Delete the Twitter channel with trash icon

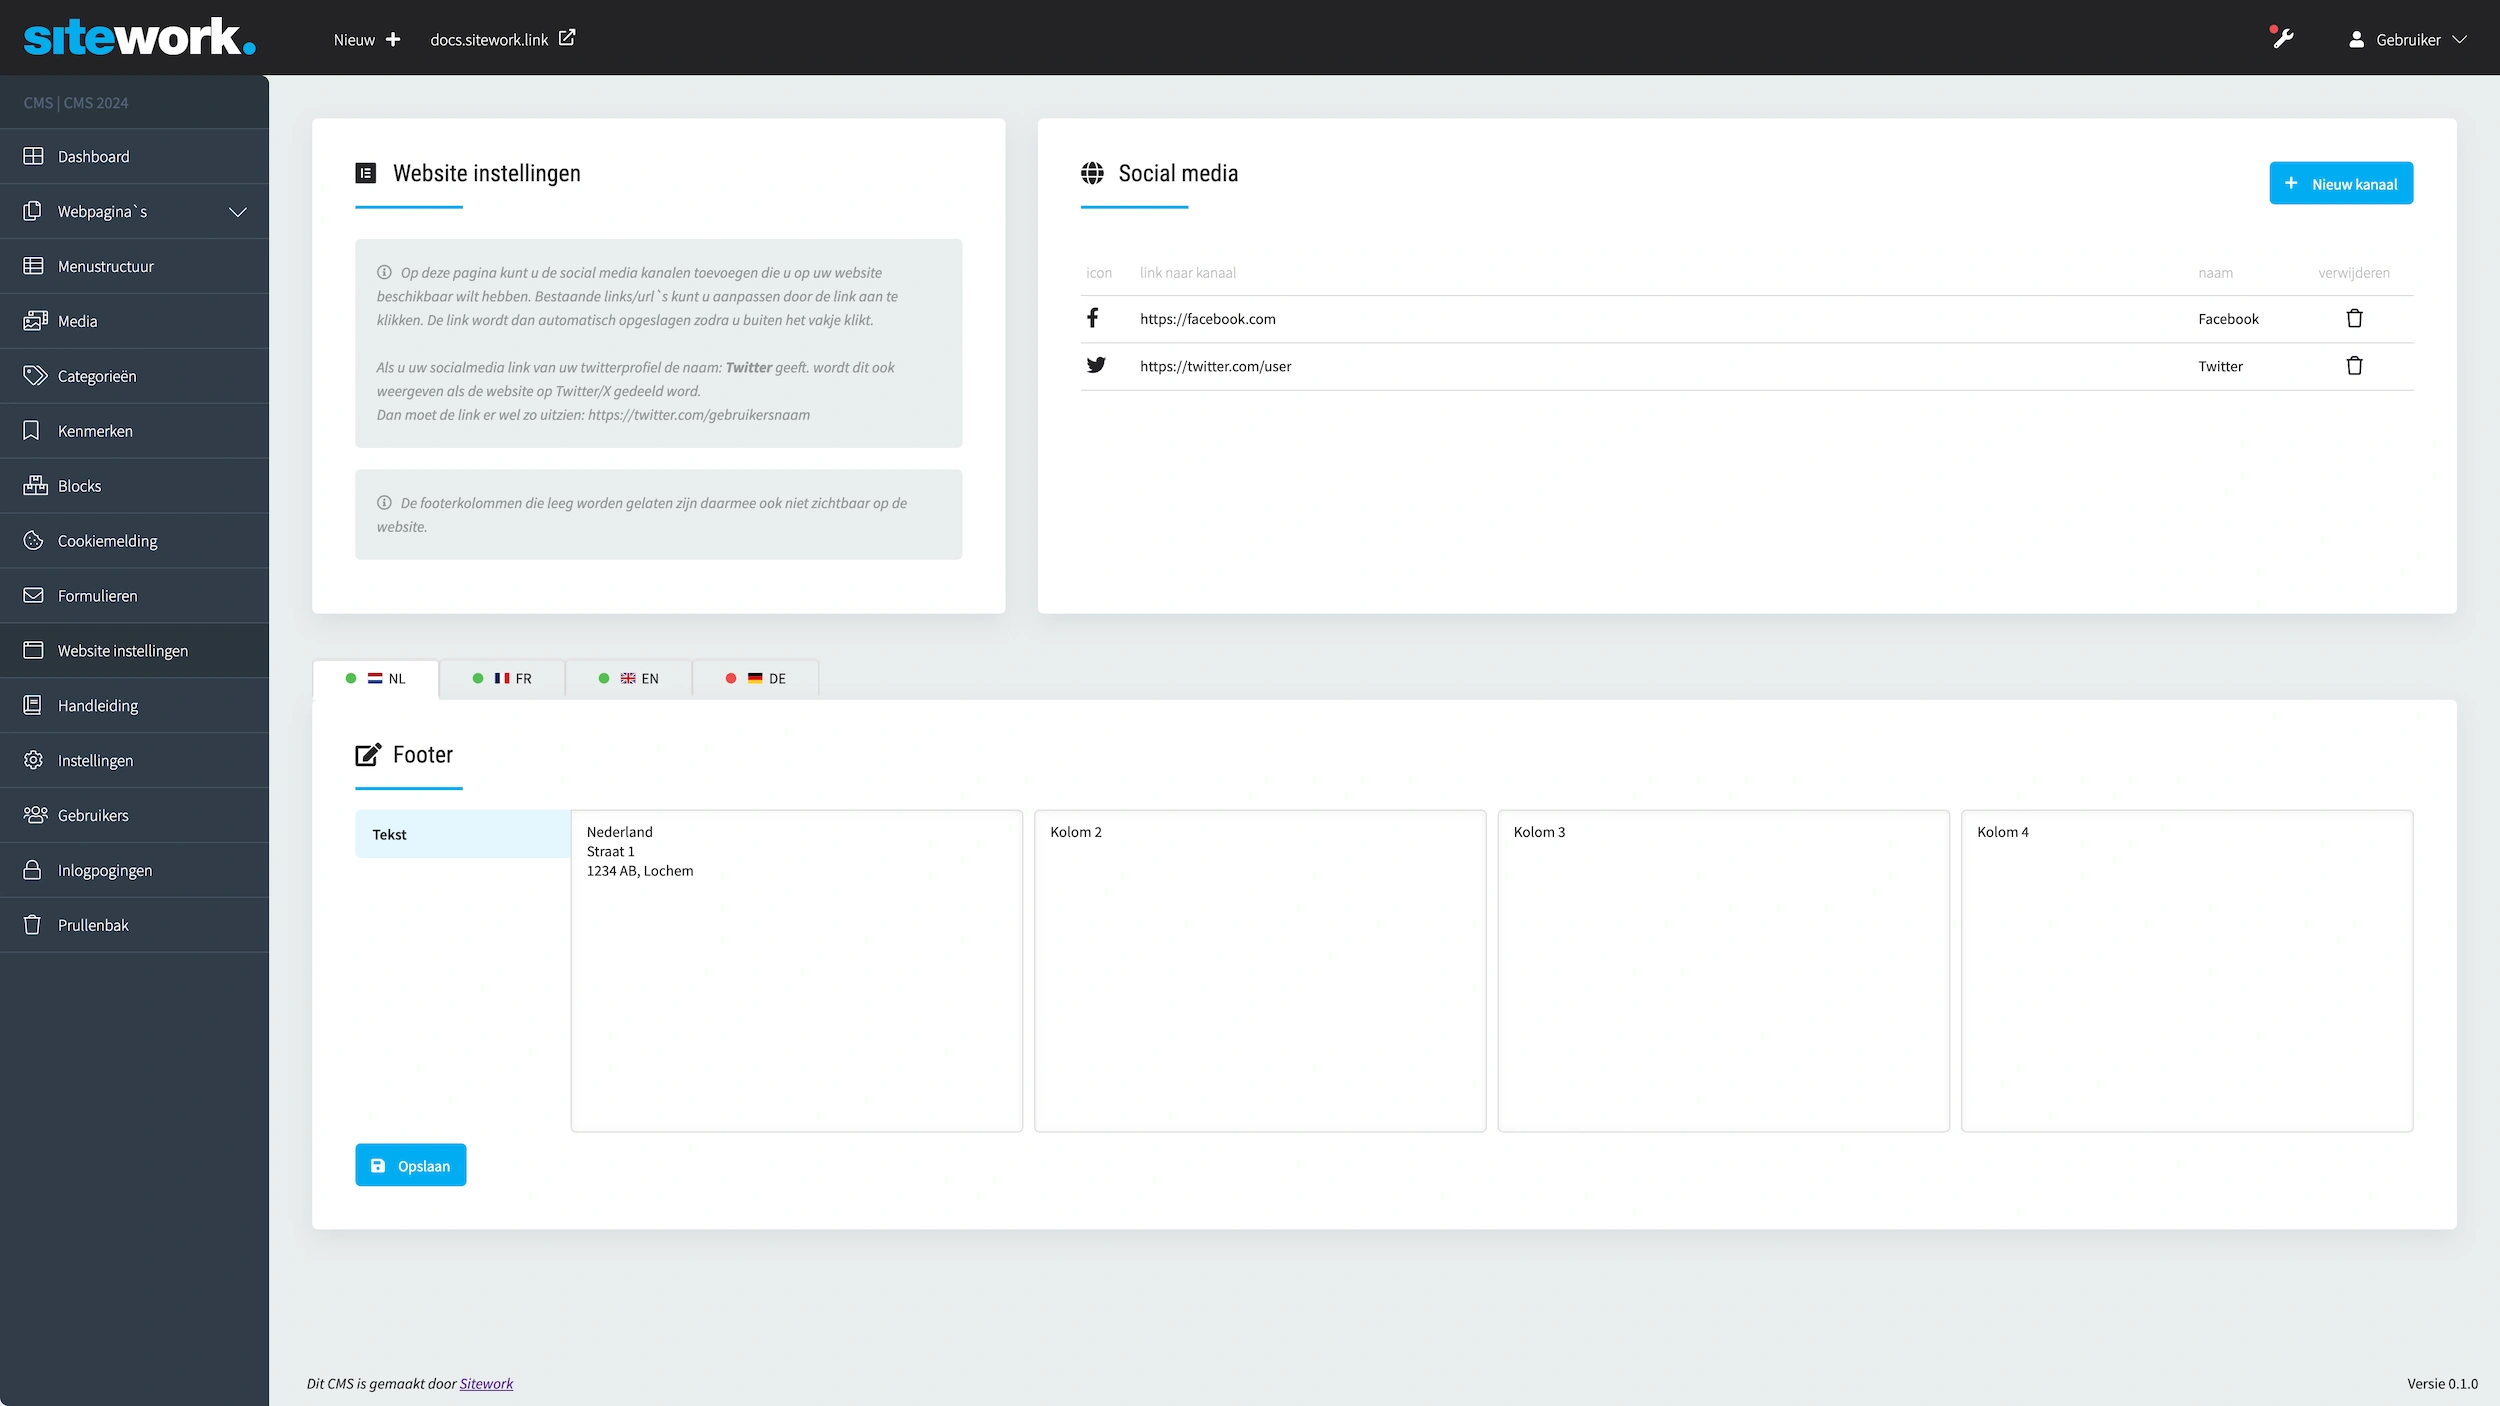2354,366
